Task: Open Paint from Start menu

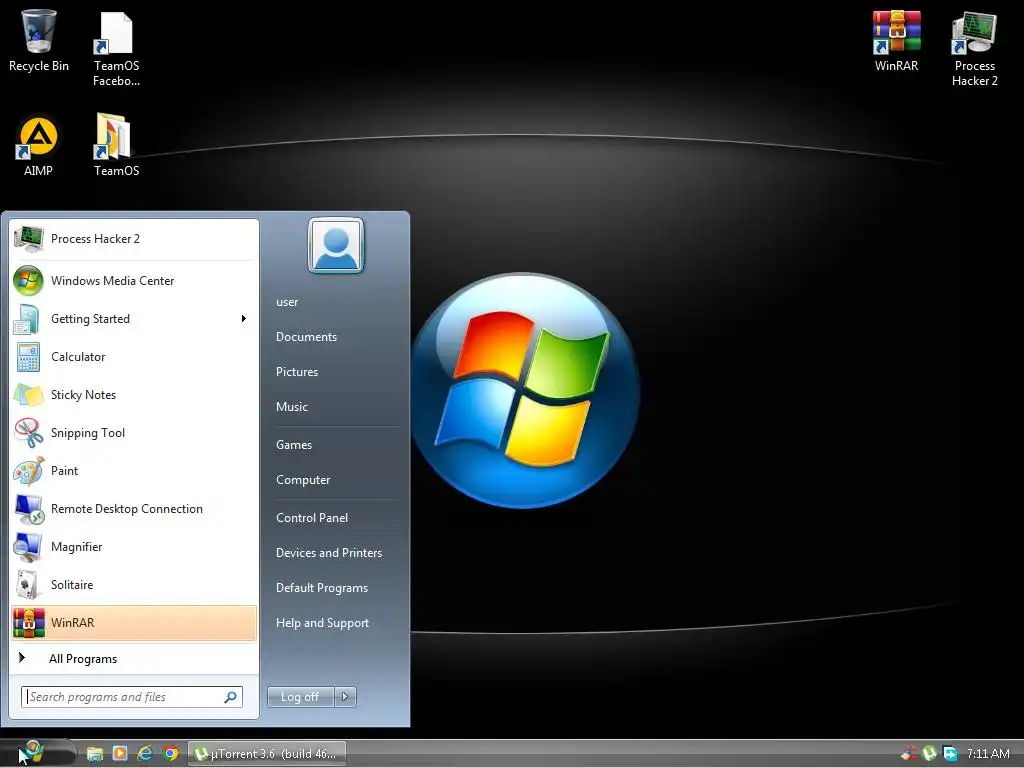Action: 134,471
